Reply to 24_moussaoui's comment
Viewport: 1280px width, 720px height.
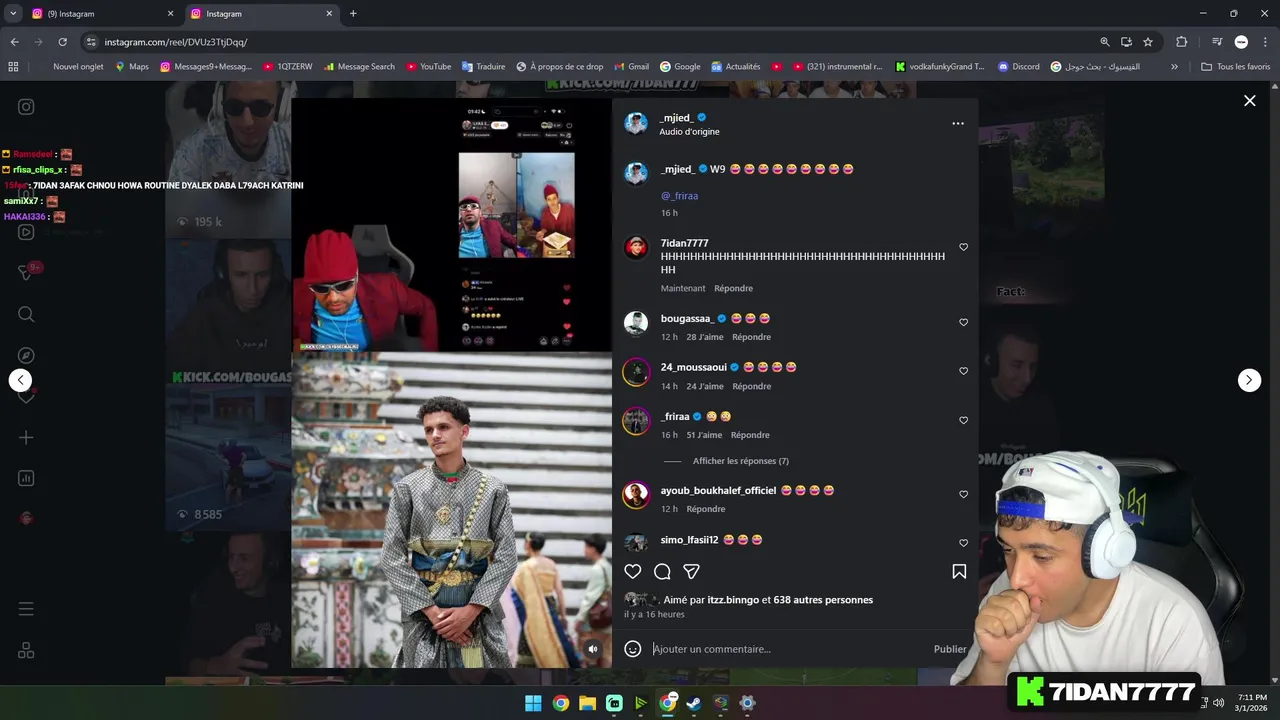pos(751,386)
